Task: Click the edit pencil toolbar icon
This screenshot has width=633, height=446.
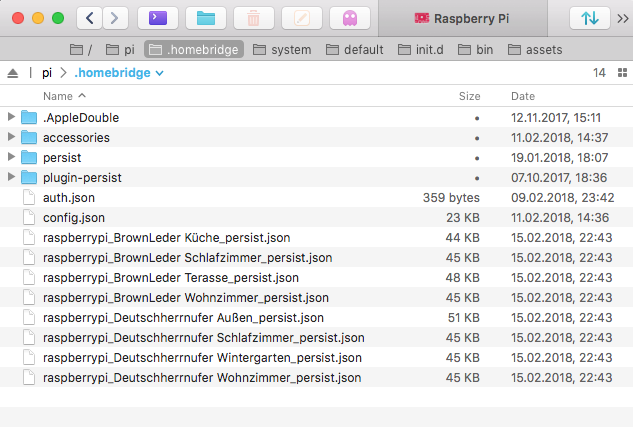Action: point(302,18)
